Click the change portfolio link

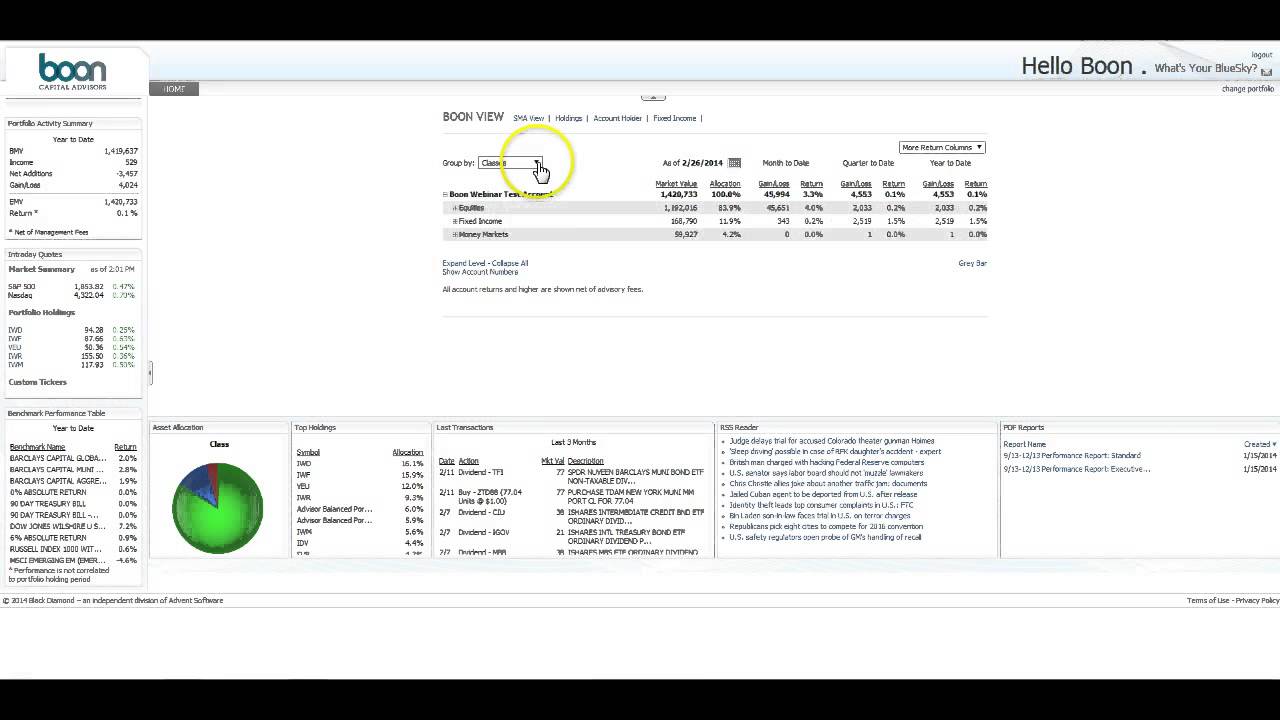click(1247, 89)
